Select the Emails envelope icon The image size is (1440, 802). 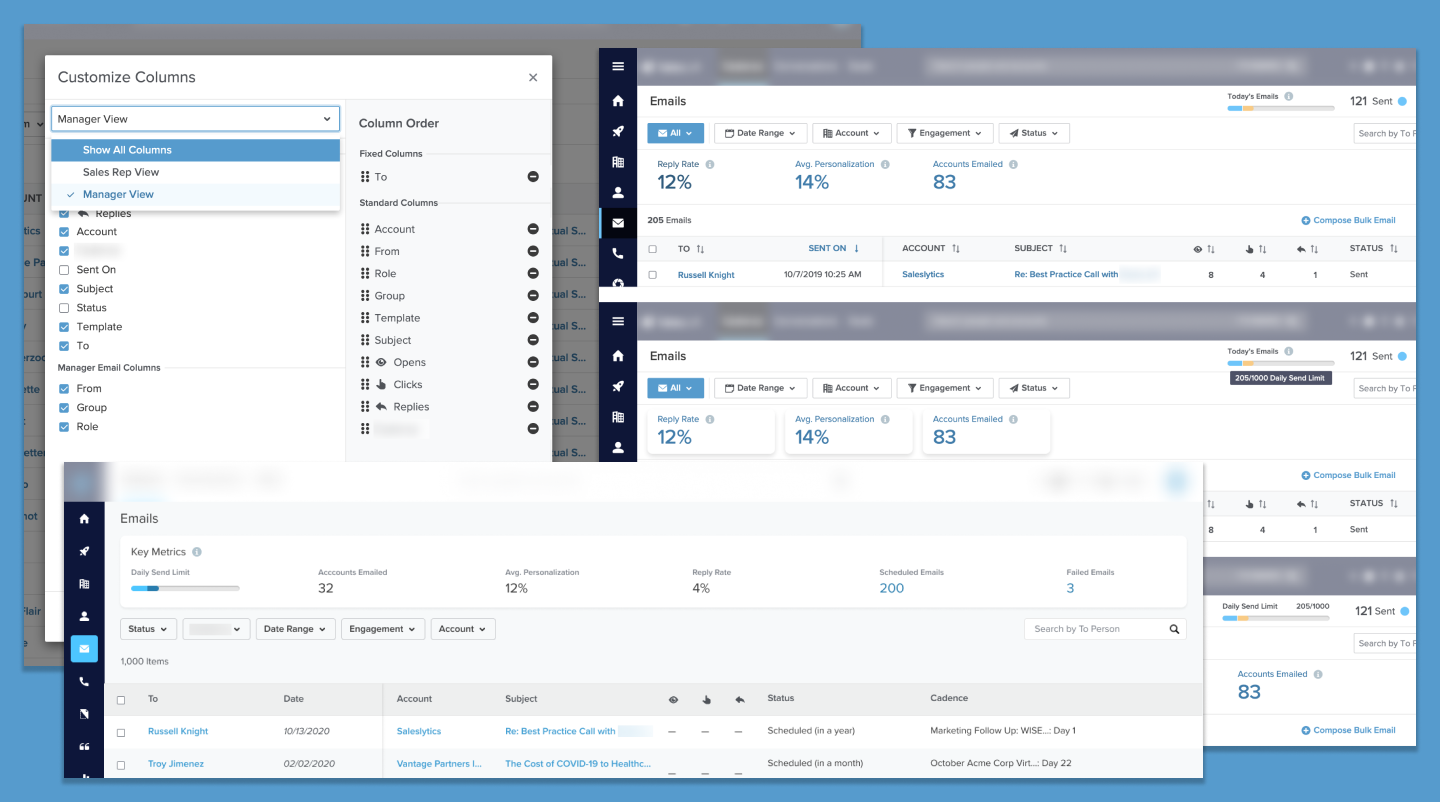point(84,648)
